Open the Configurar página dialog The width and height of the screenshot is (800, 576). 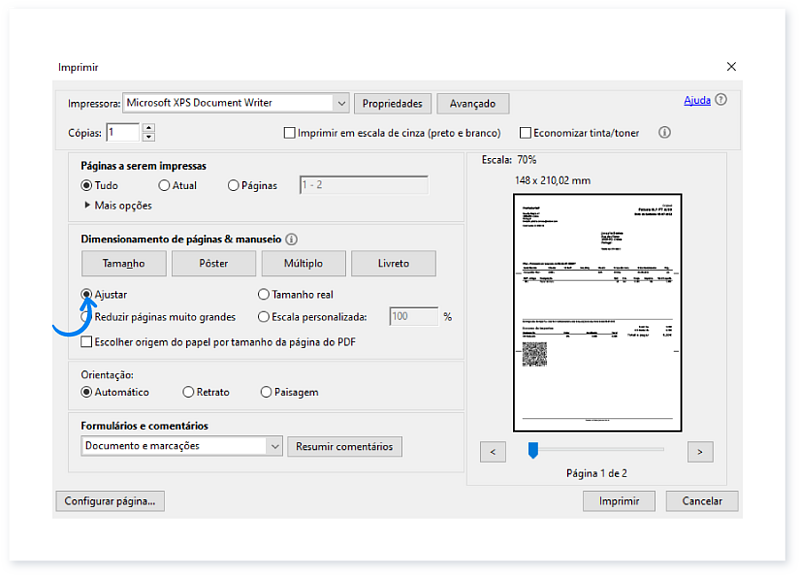[110, 501]
